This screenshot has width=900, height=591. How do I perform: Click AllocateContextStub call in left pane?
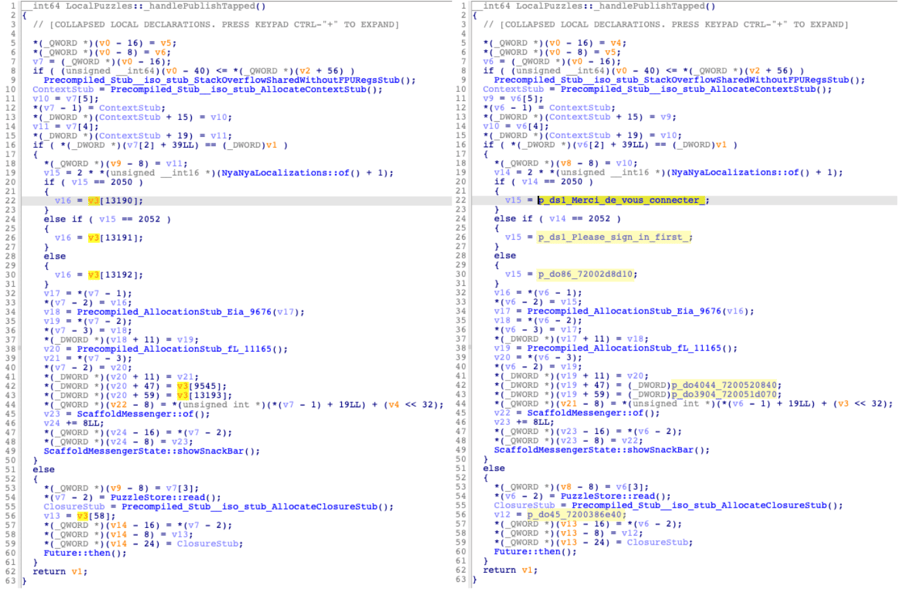[246, 90]
